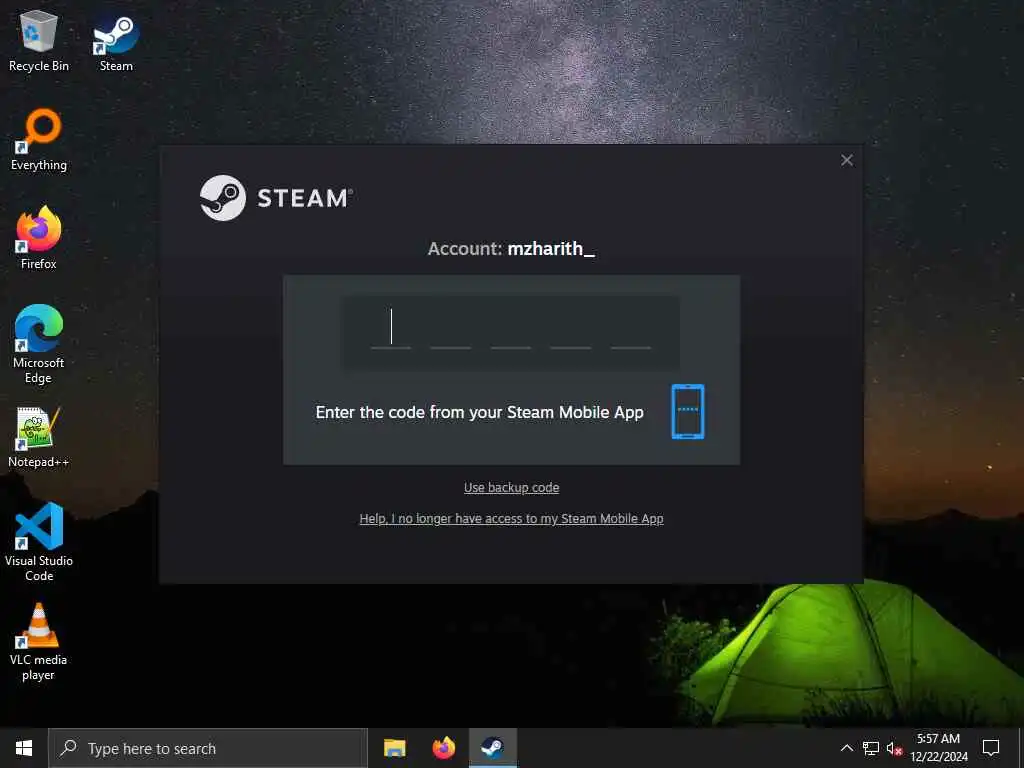
Task: Select the Everything search shortcut
Action: (39, 140)
